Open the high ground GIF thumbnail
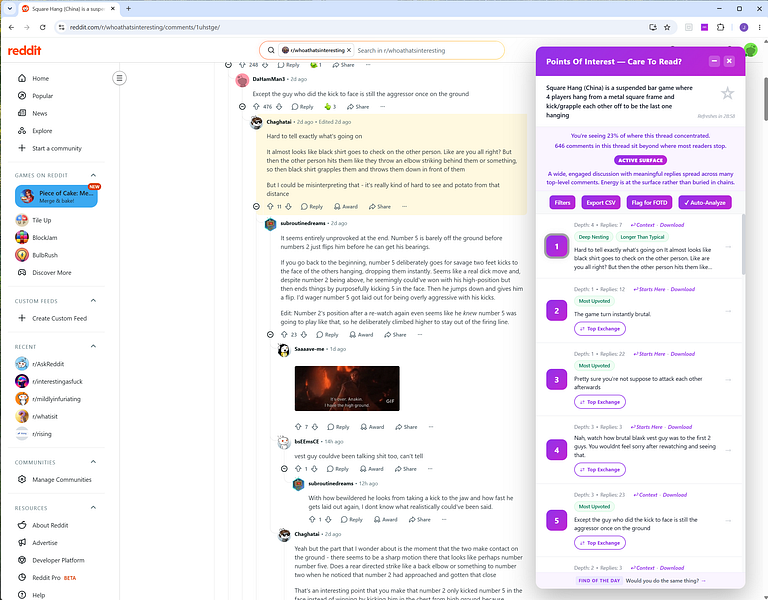Image resolution: width=768 pixels, height=600 pixels. pyautogui.click(x=347, y=388)
